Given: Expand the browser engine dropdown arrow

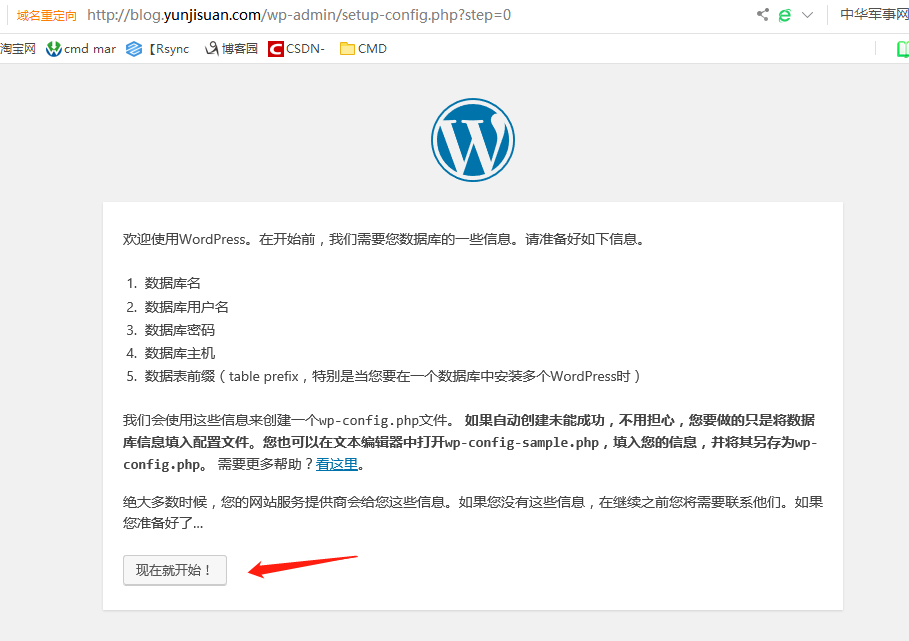Looking at the screenshot, I should (807, 15).
